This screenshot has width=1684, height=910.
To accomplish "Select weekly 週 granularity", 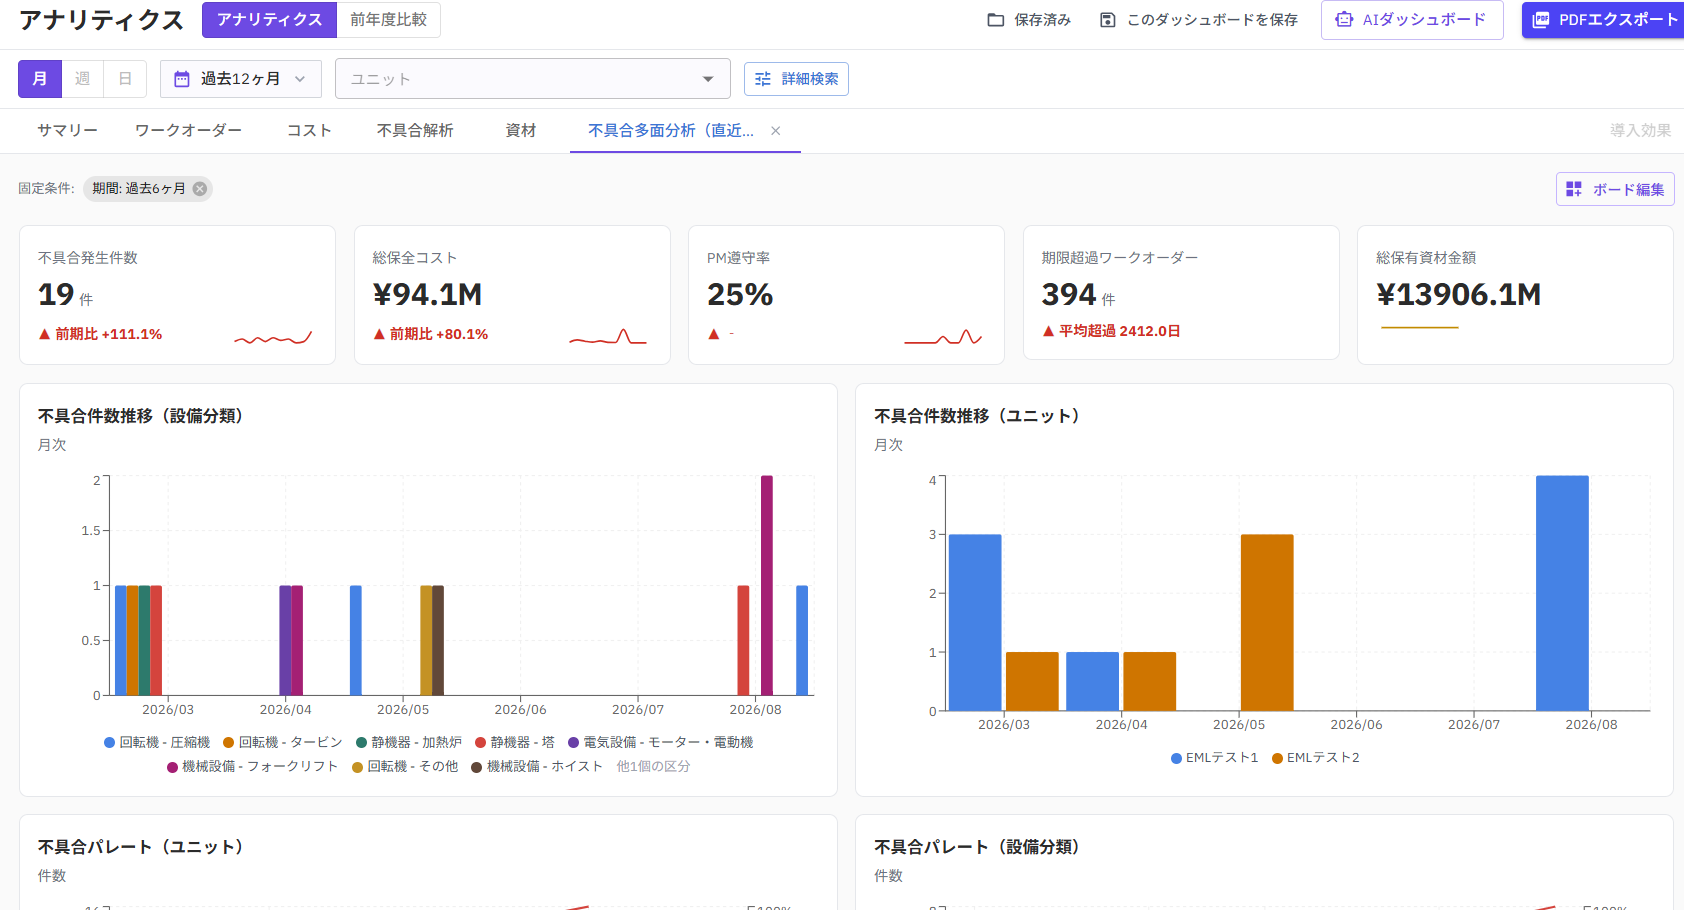I will coord(83,79).
